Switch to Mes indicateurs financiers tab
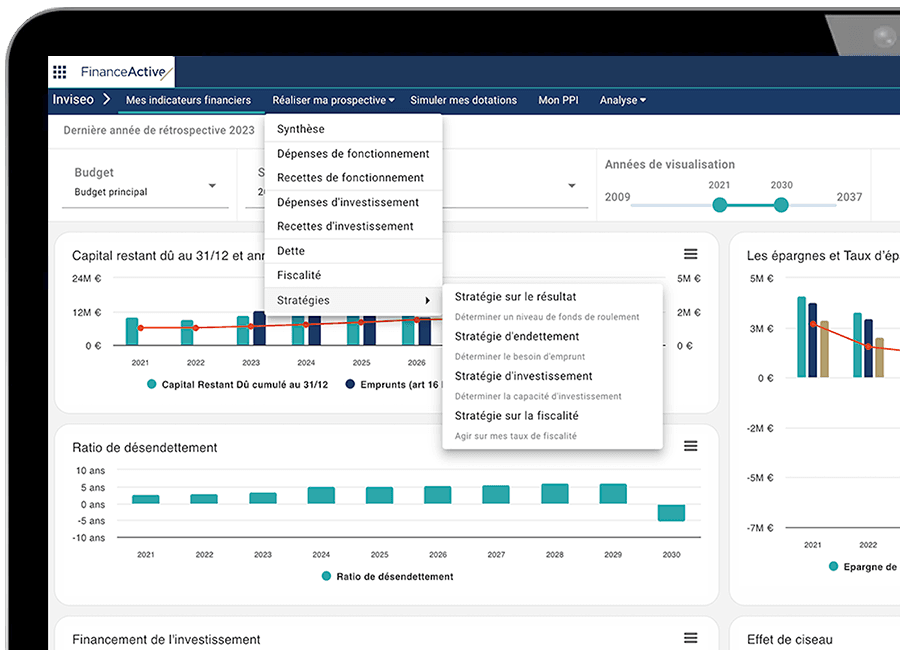This screenshot has width=900, height=650. coord(188,100)
